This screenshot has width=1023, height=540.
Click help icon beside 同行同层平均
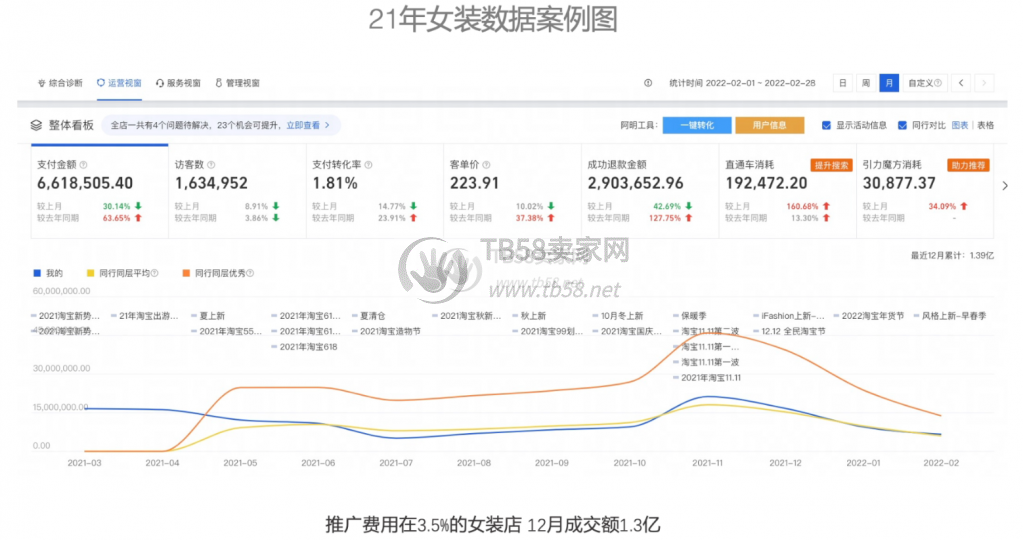click(155, 273)
